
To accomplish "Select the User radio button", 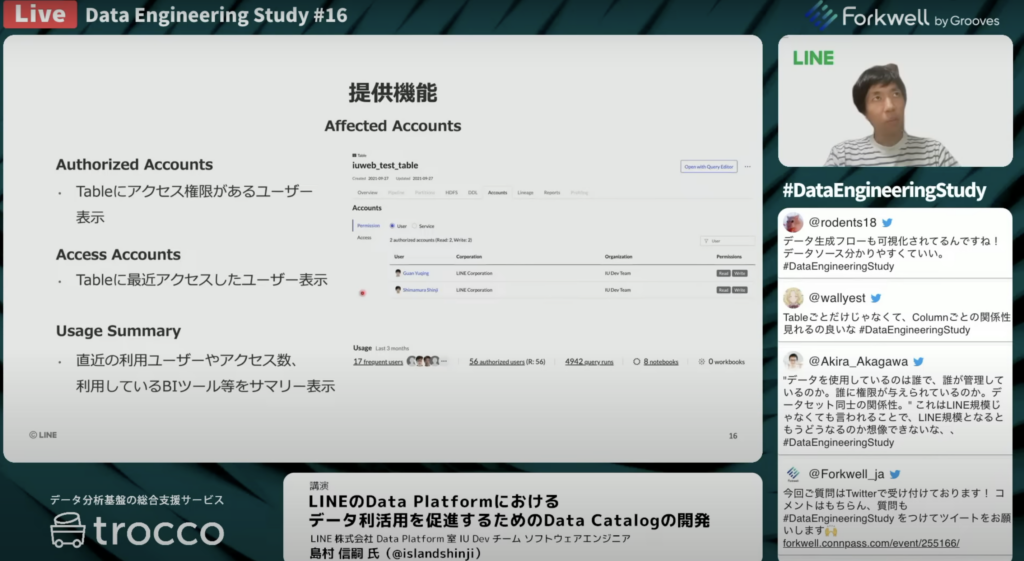I will point(392,226).
